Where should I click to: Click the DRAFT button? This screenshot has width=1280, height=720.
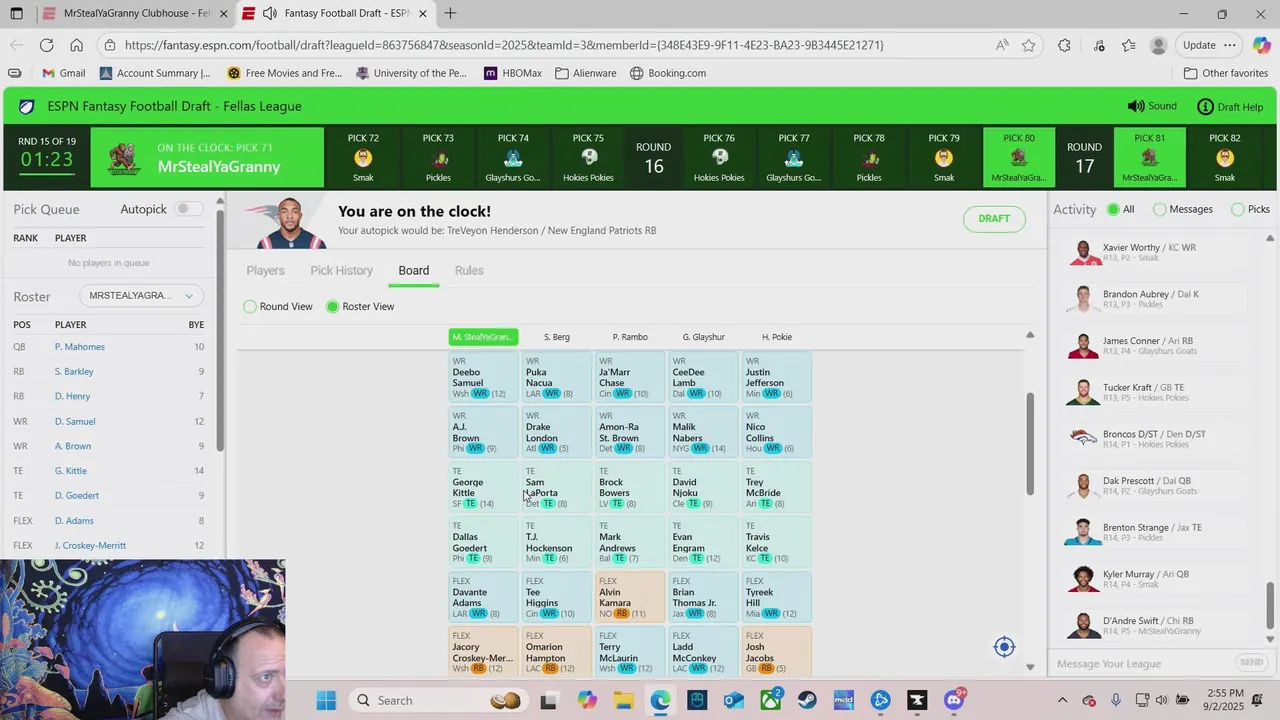(994, 219)
